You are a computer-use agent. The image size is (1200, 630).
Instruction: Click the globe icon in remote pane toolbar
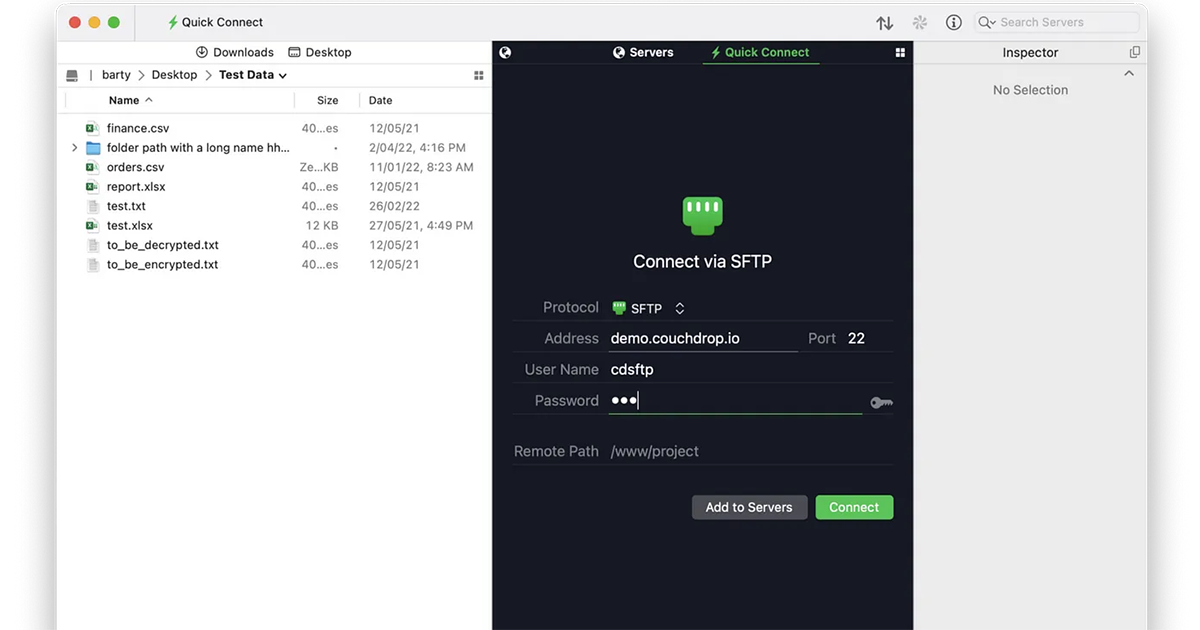pyautogui.click(x=505, y=52)
